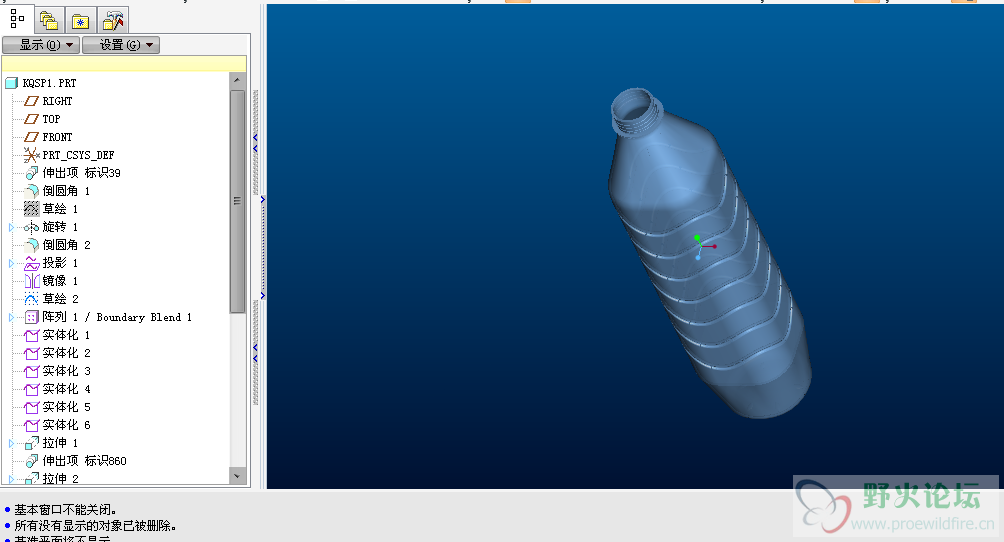Select the 实体化 1 solidify icon
This screenshot has height=542, width=1004.
point(31,335)
